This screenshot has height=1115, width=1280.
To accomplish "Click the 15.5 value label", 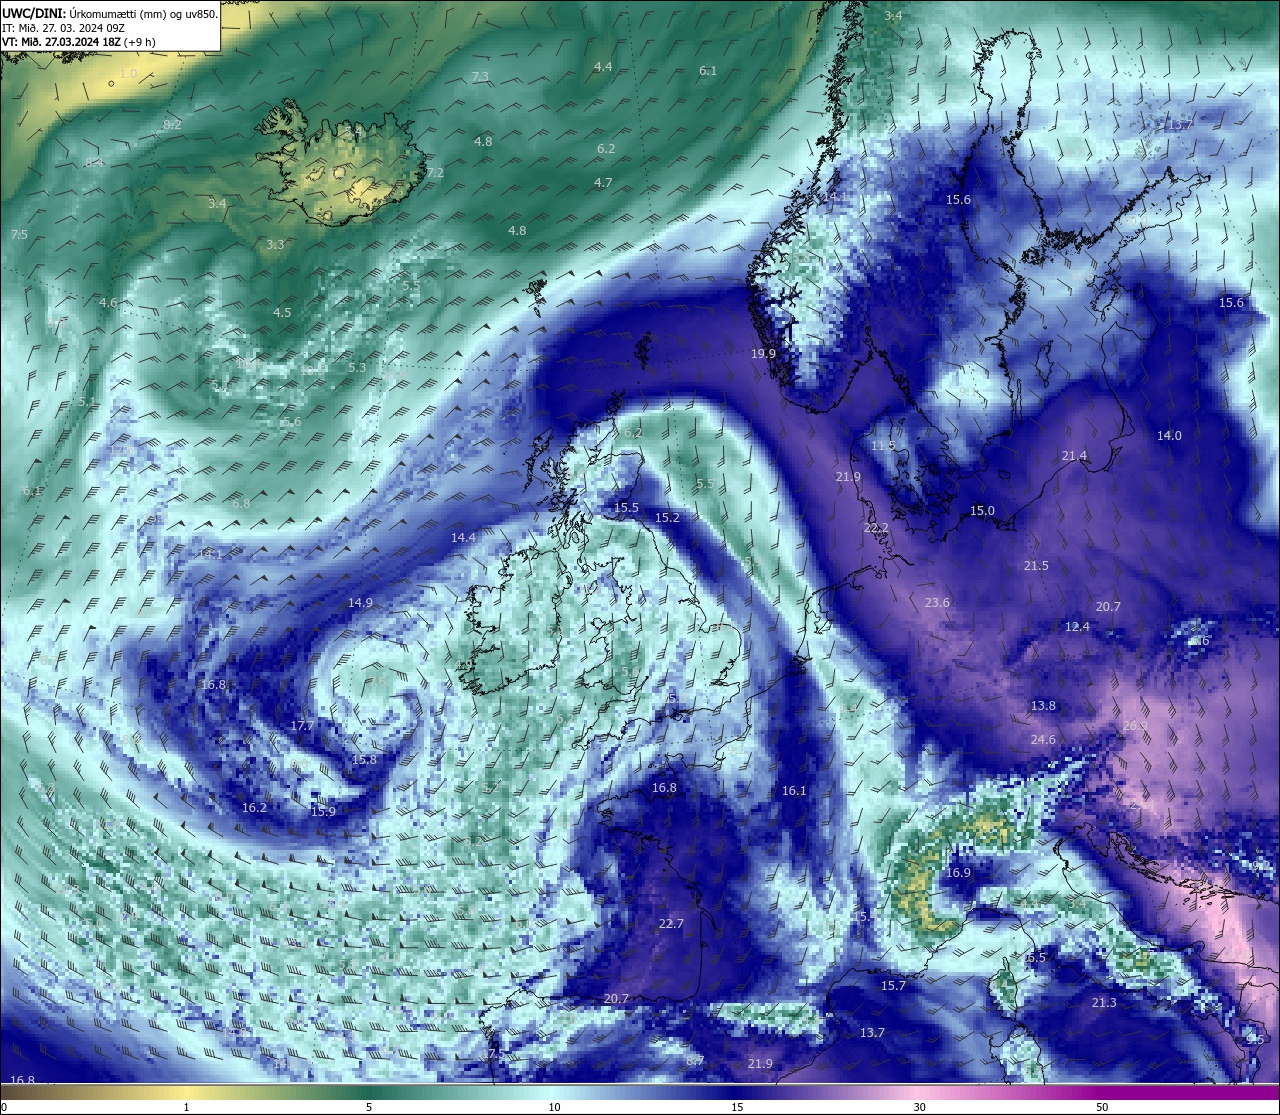I will coord(626,508).
